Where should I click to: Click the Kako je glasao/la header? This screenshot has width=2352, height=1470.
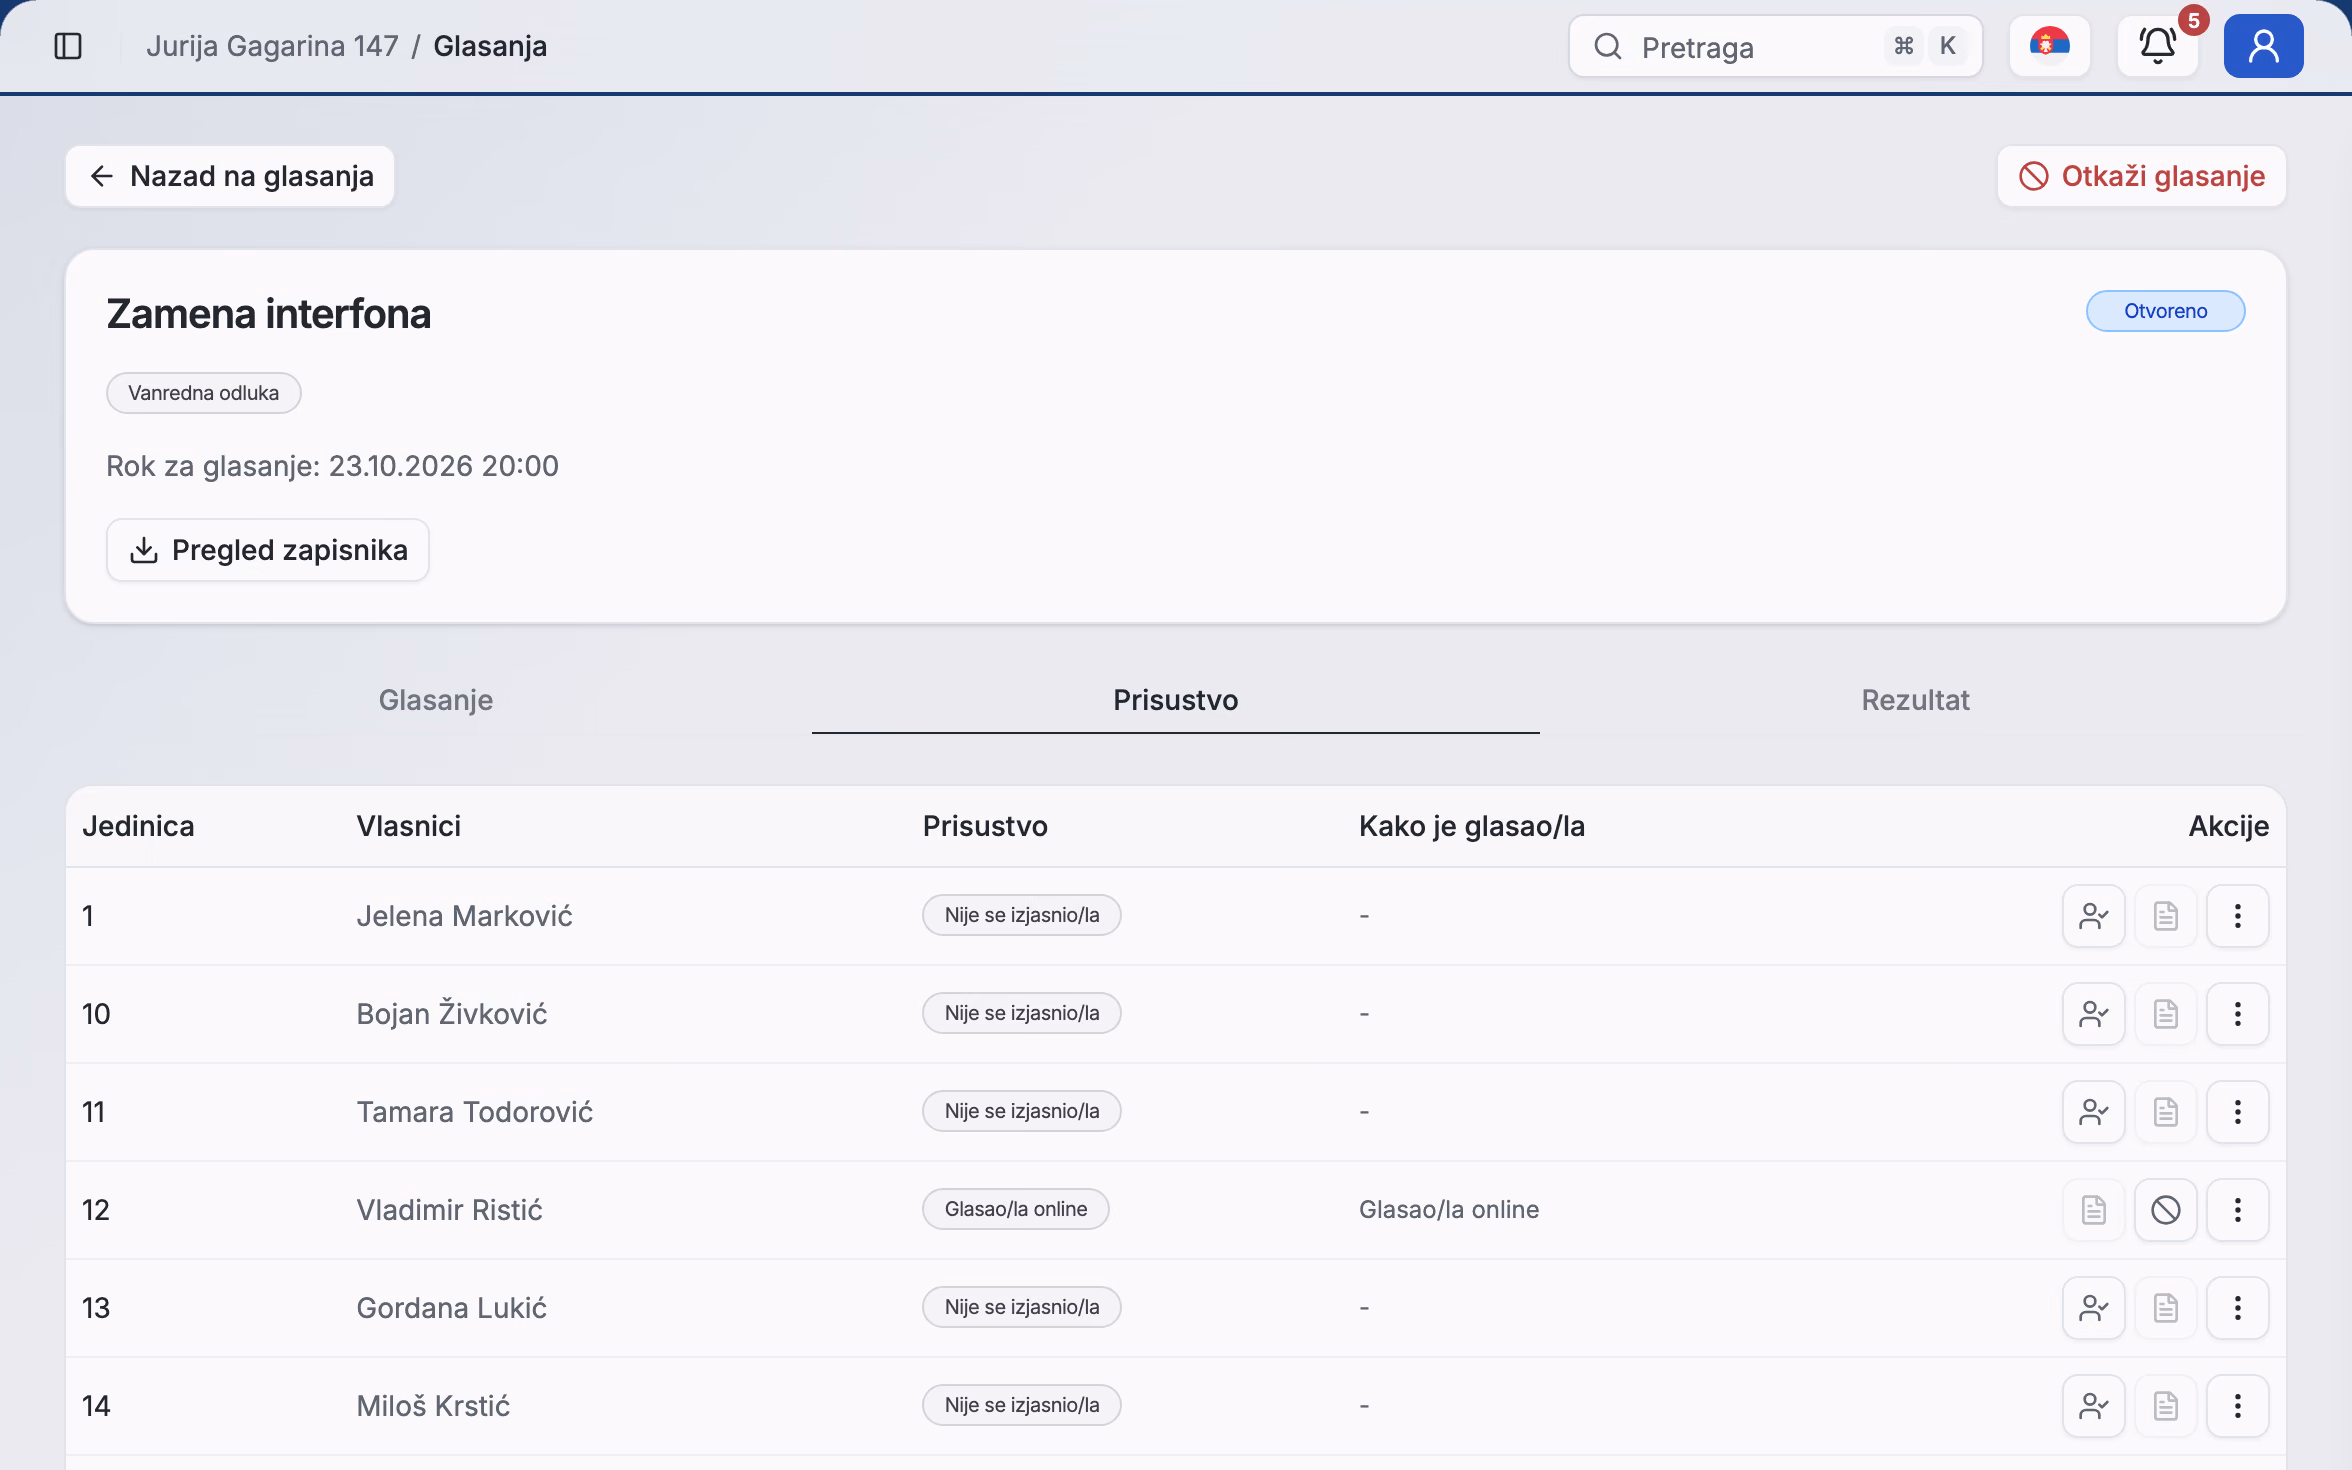(x=1471, y=826)
